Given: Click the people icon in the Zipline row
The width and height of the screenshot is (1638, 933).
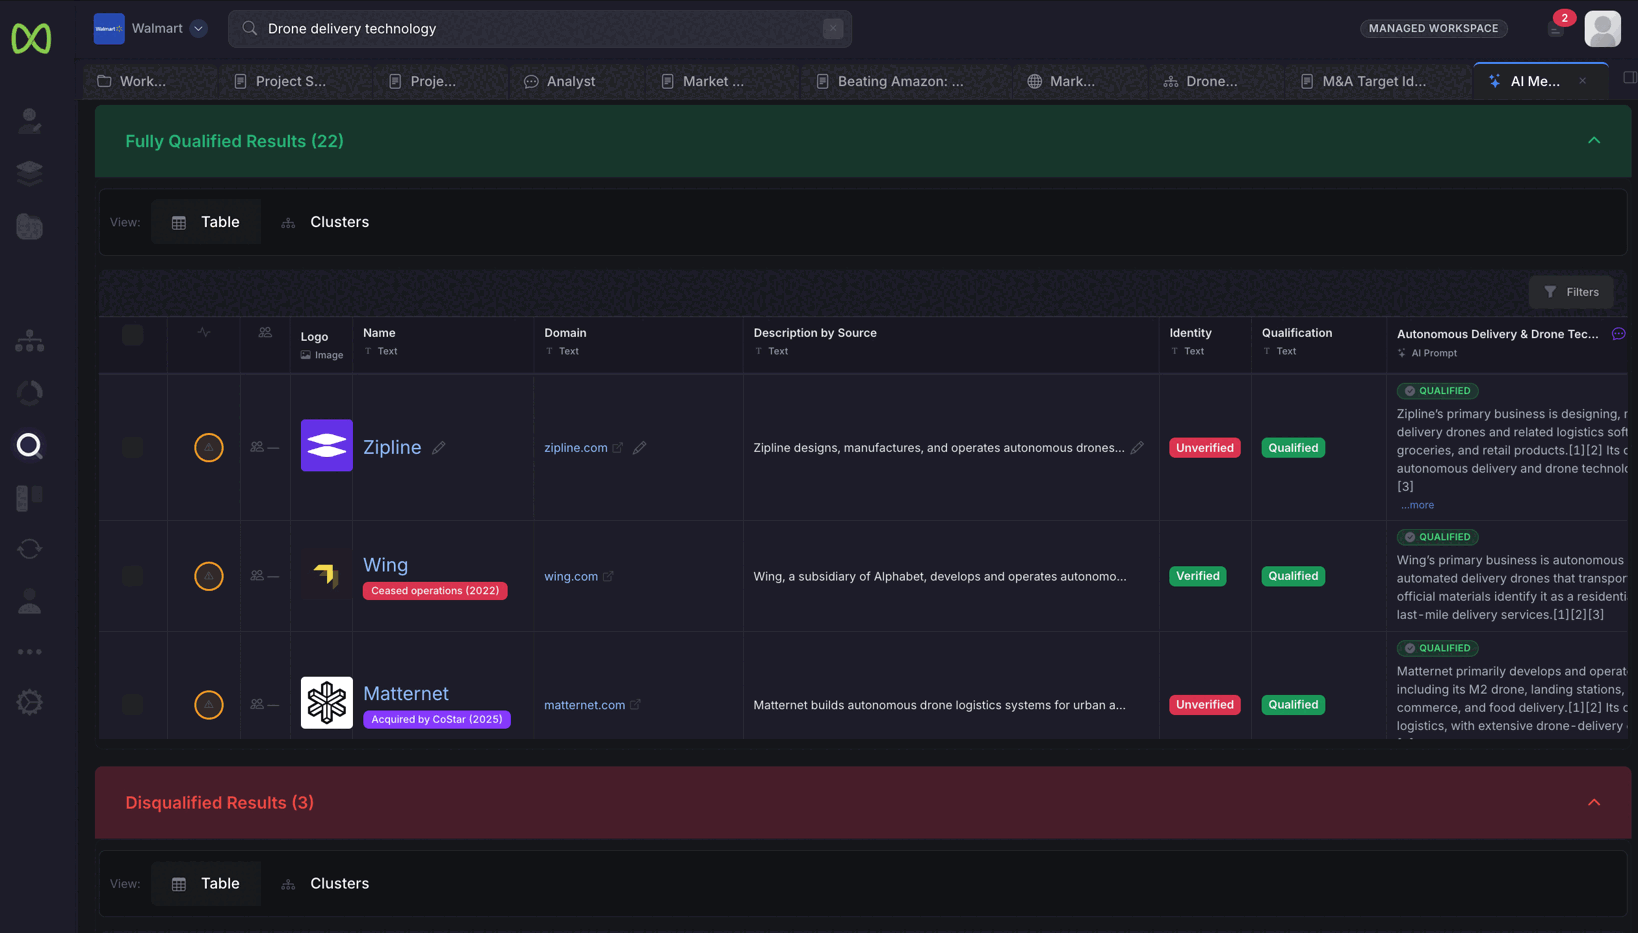Looking at the screenshot, I should pos(258,447).
